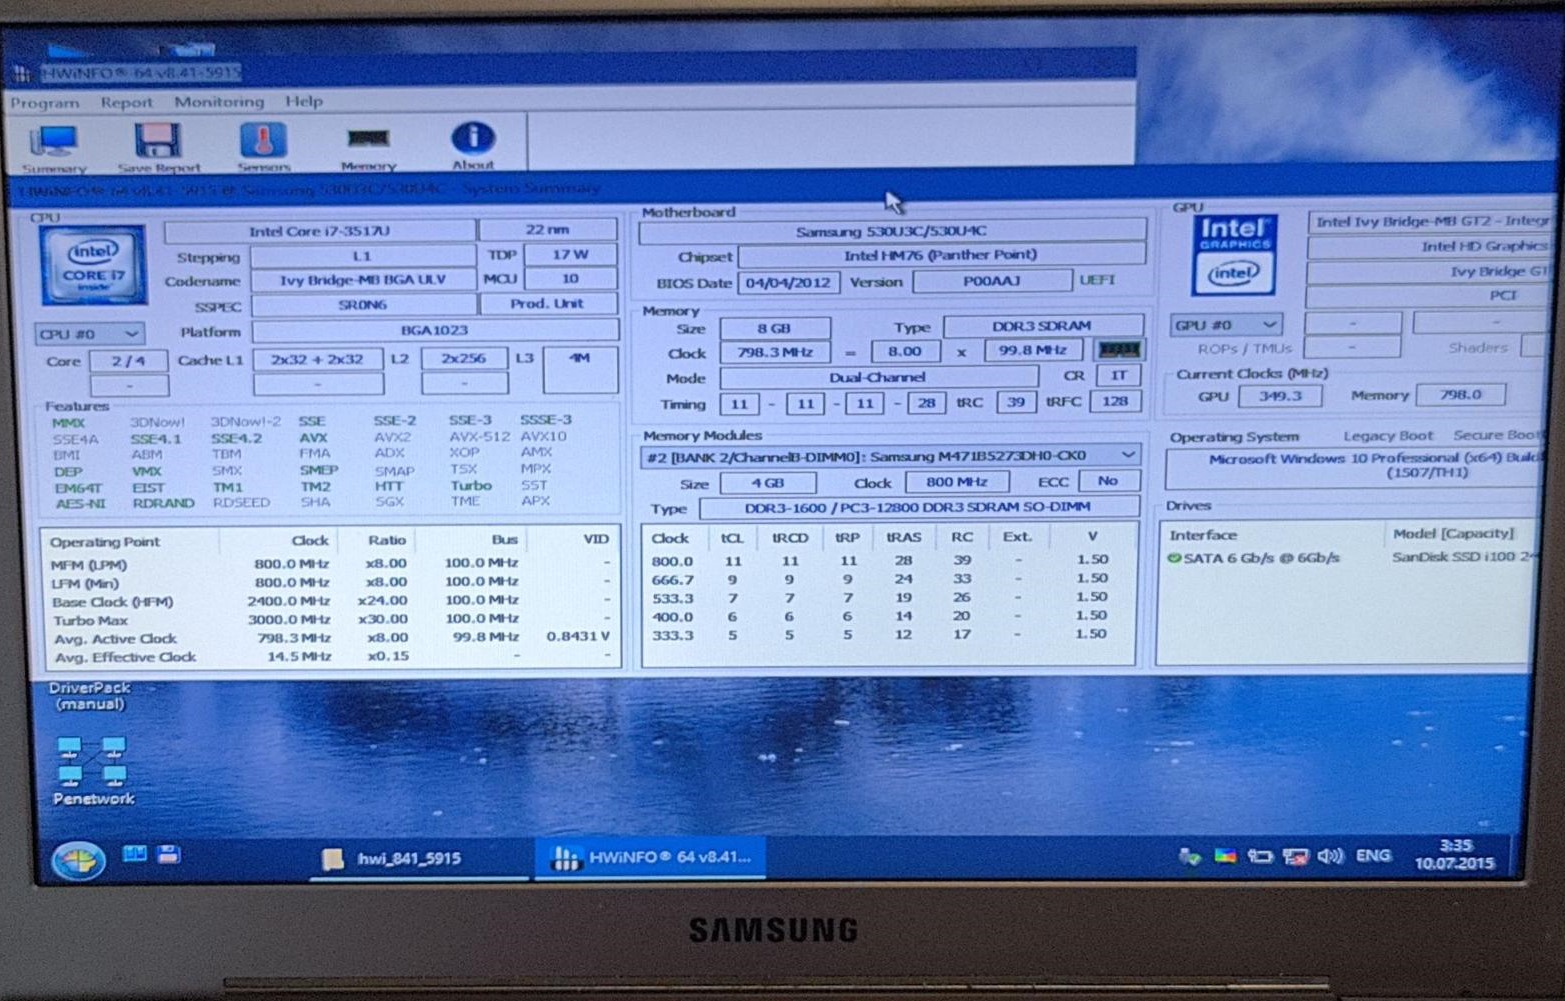Image resolution: width=1565 pixels, height=1001 pixels.
Task: Click the Intel Graphics logo
Action: pyautogui.click(x=1234, y=255)
